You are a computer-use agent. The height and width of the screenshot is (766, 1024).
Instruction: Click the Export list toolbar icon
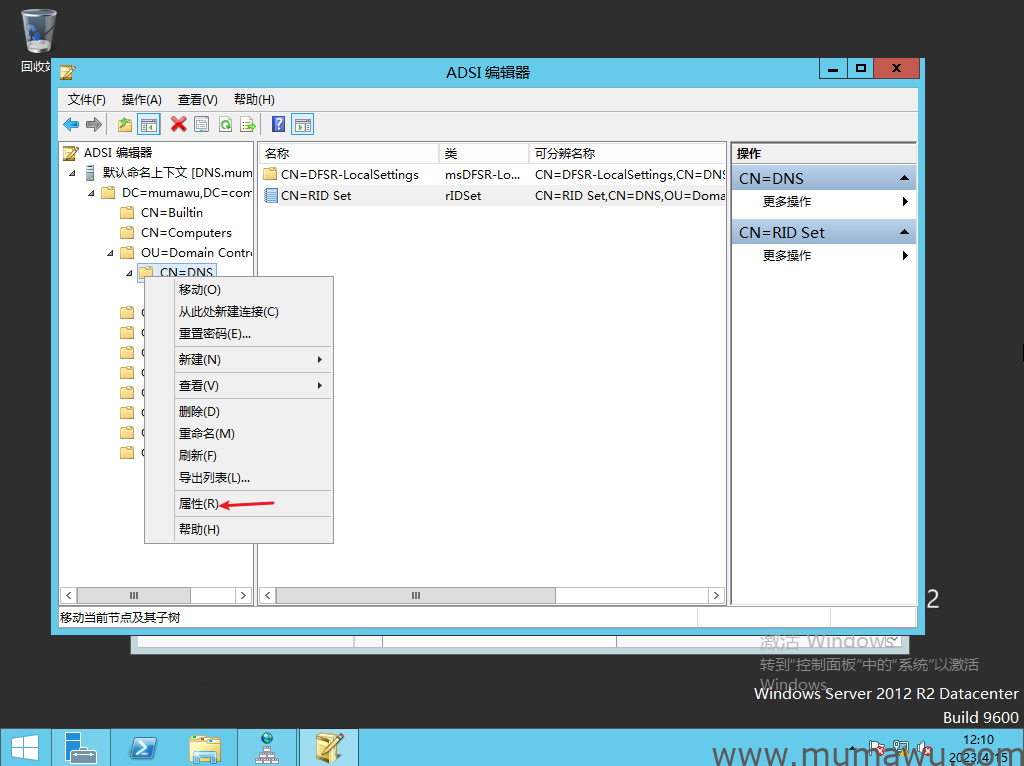(247, 124)
